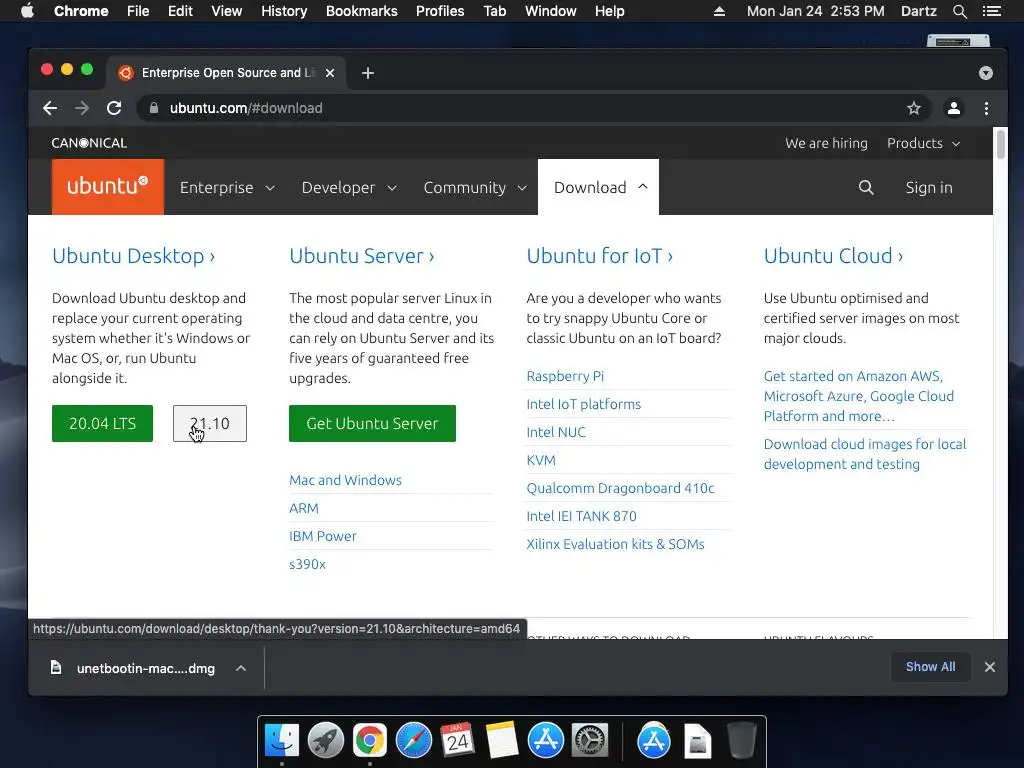Open App Store beside Notes in the Dock
This screenshot has height=768, width=1024.
[545, 740]
